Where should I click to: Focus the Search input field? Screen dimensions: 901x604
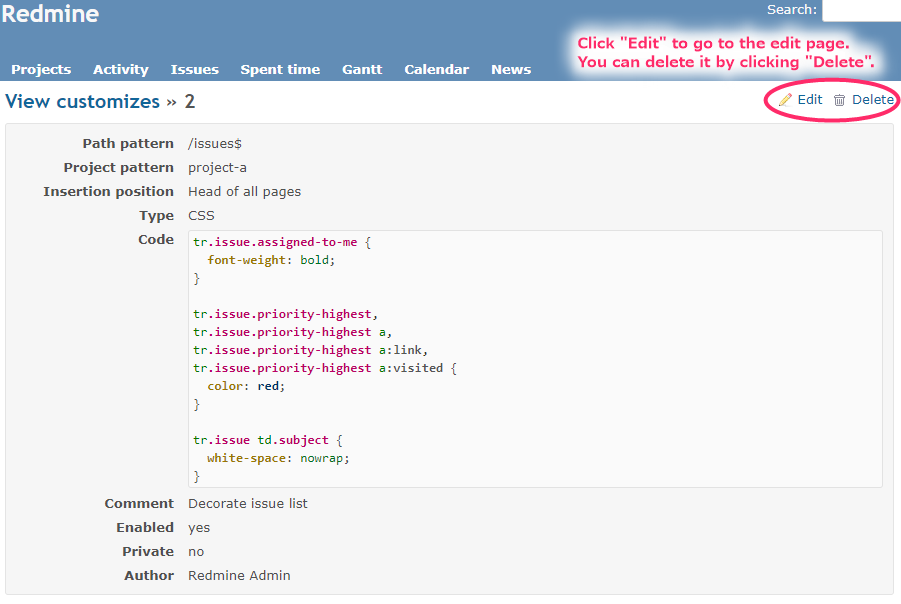861,10
